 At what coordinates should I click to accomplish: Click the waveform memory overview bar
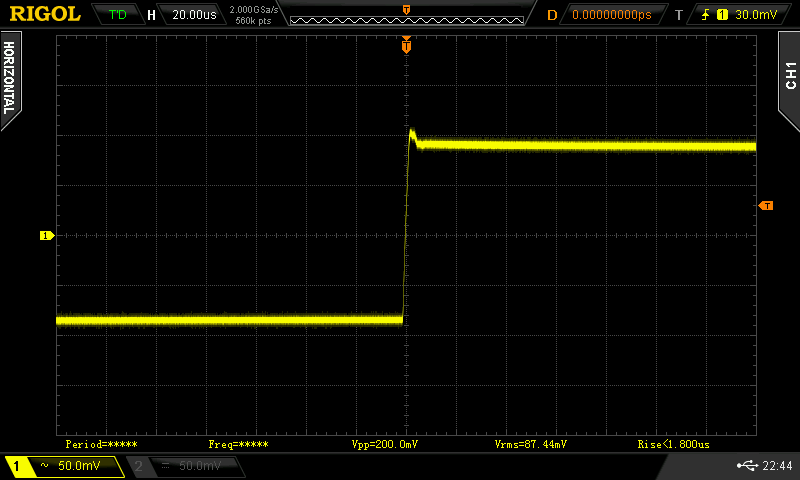point(406,15)
